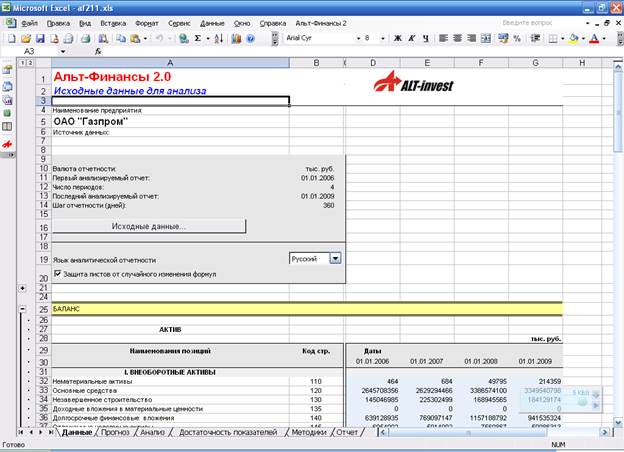Collapse the БАЛАНС group with the minus button
Screen dimensions: 624x452
click(23, 309)
